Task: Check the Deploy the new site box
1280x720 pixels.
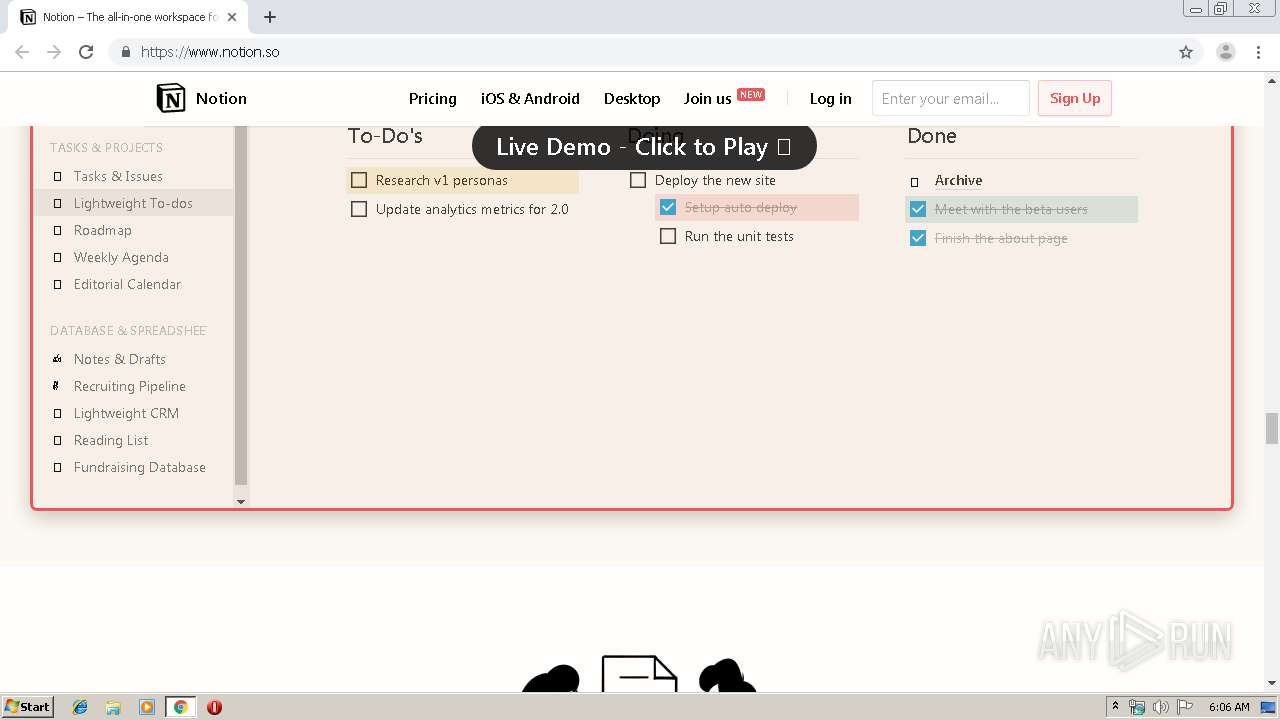Action: [x=638, y=181]
